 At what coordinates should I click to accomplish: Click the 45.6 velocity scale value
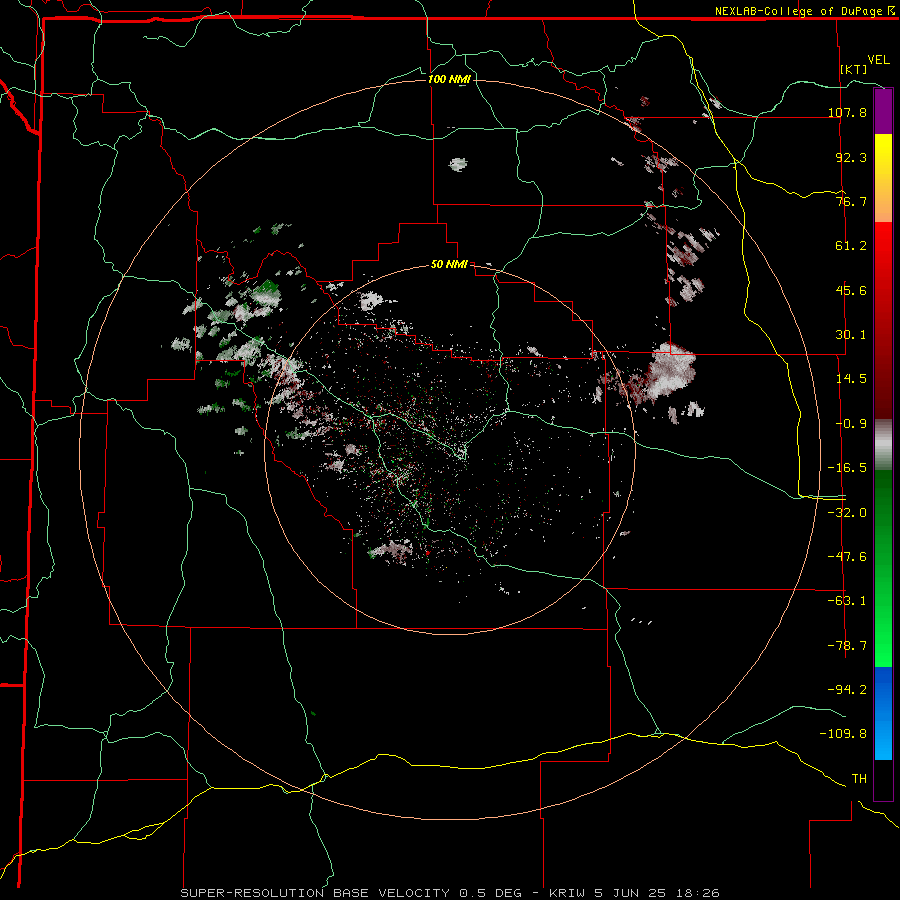(x=851, y=290)
